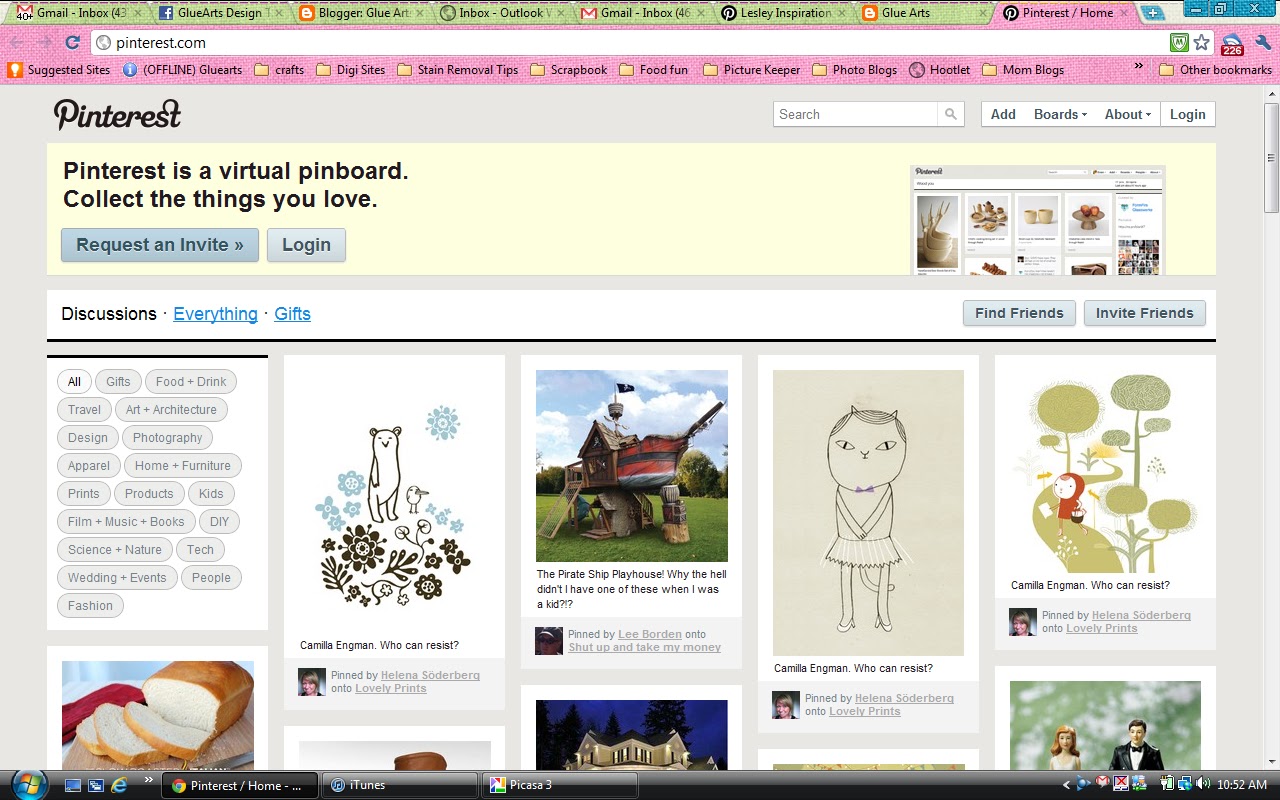This screenshot has height=800, width=1280.
Task: Click the page vertical scrollbar thumb
Action: pos(1271,156)
